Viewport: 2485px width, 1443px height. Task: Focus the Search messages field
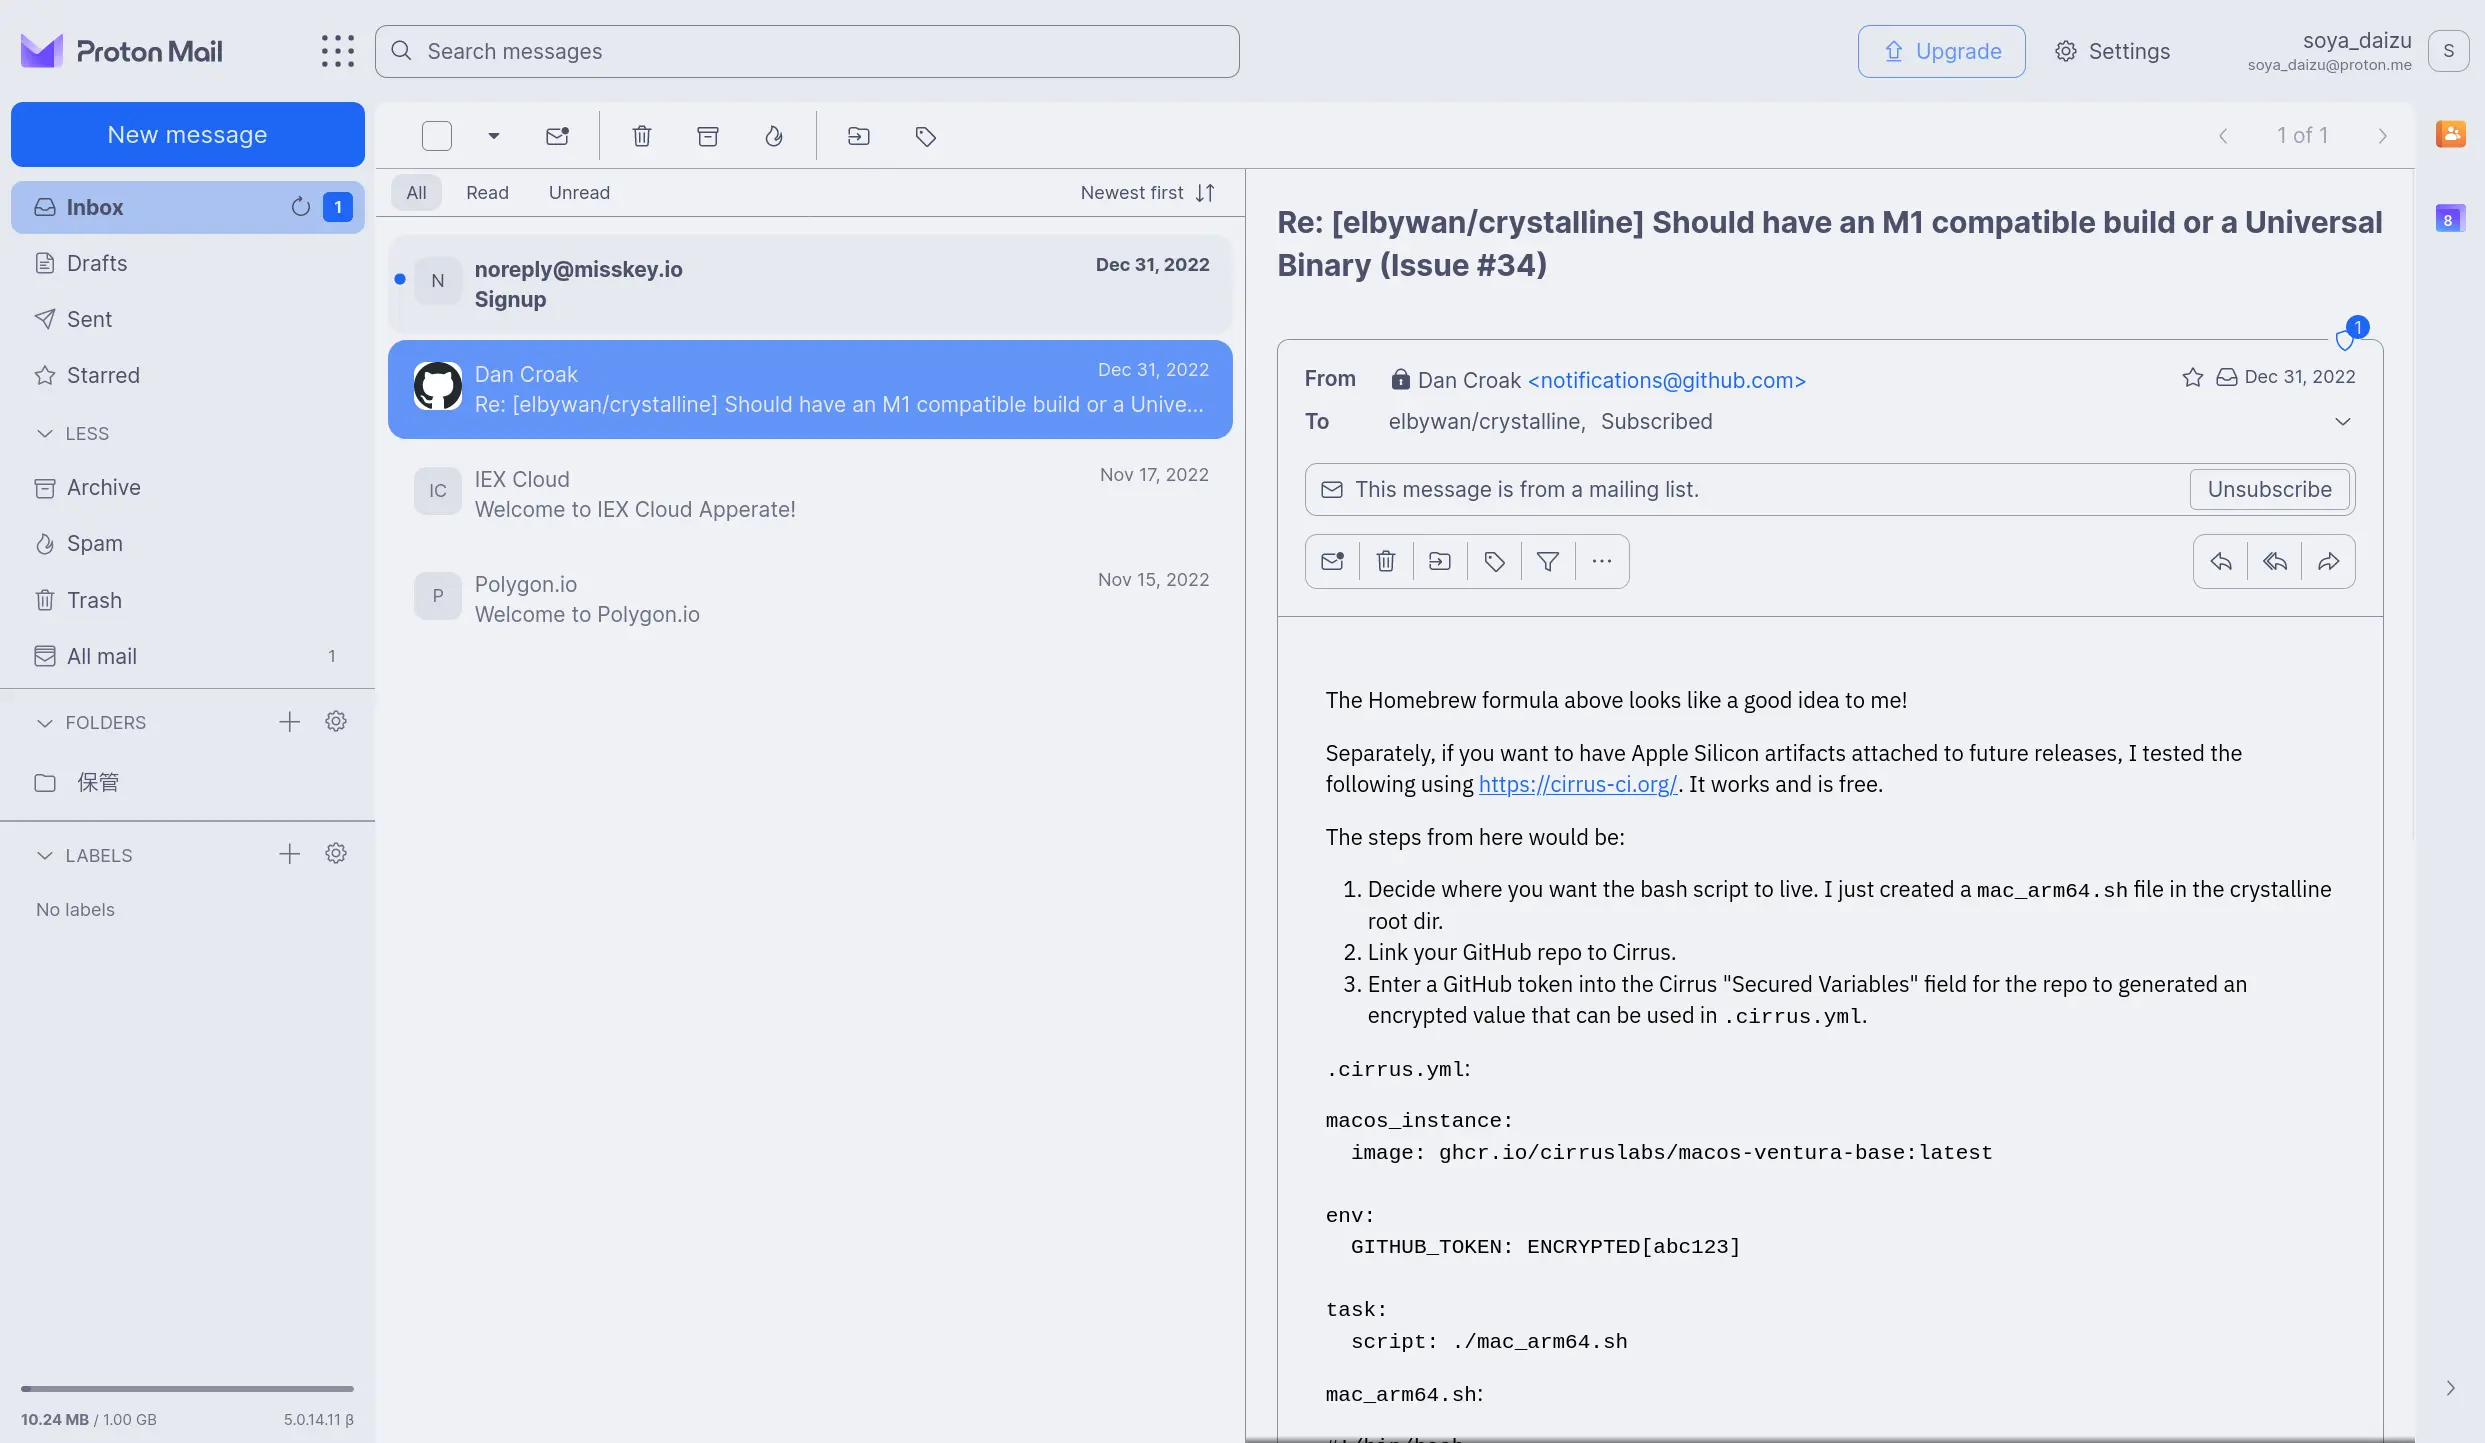click(x=807, y=51)
